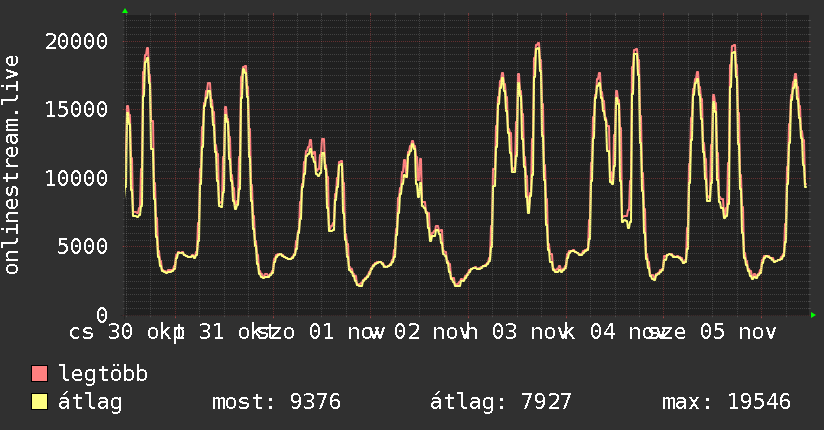Click the onlinestream.live vertical axis title
Image resolution: width=824 pixels, height=430 pixels.
click(x=12, y=165)
